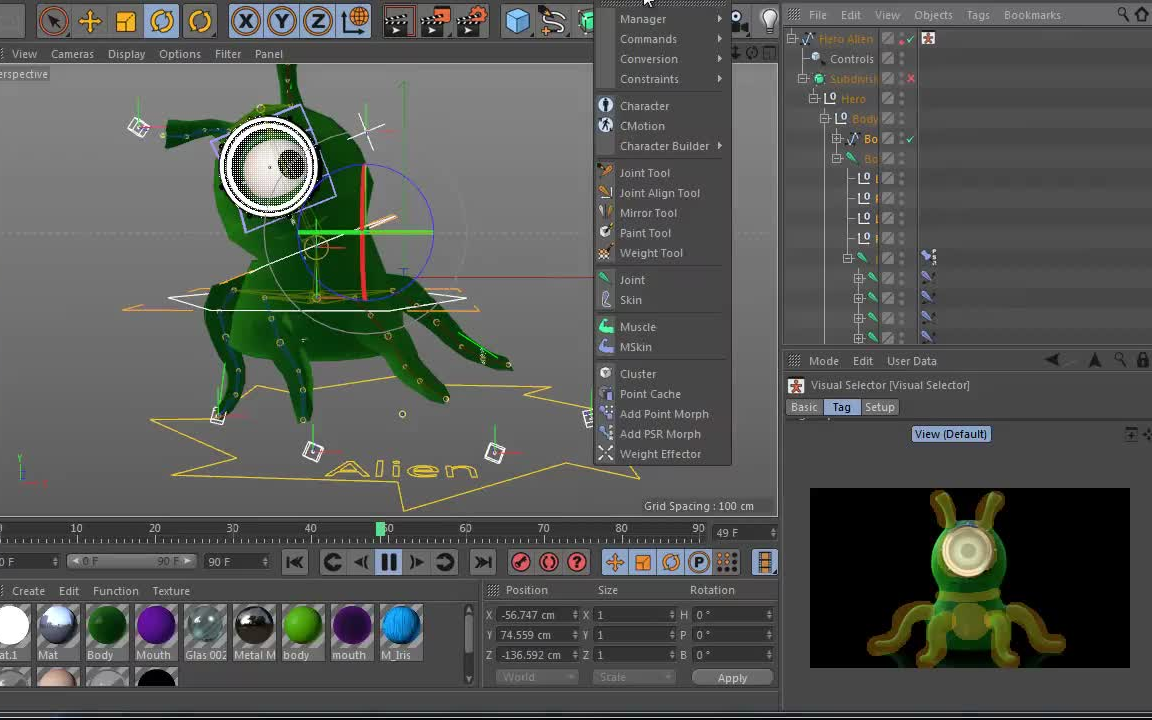
Task: Open the Scale dropdown near Apply
Action: (634, 677)
